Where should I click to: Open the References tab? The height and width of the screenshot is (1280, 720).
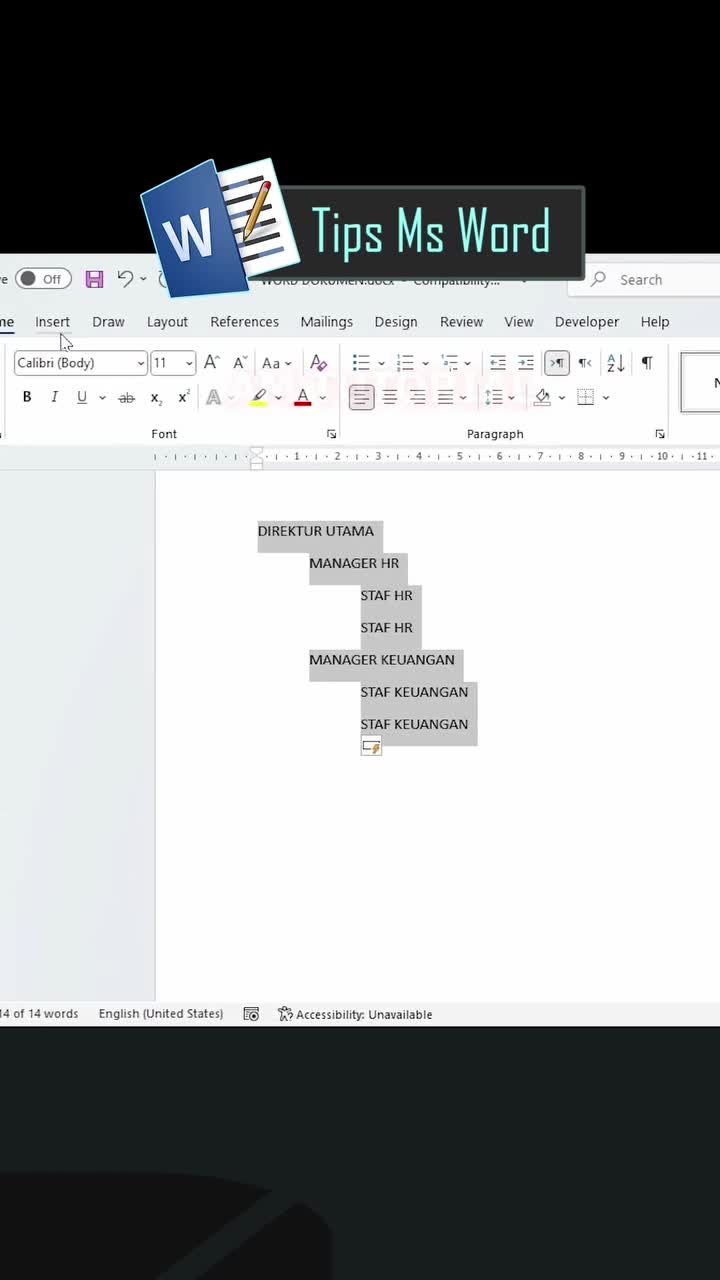pyautogui.click(x=244, y=321)
